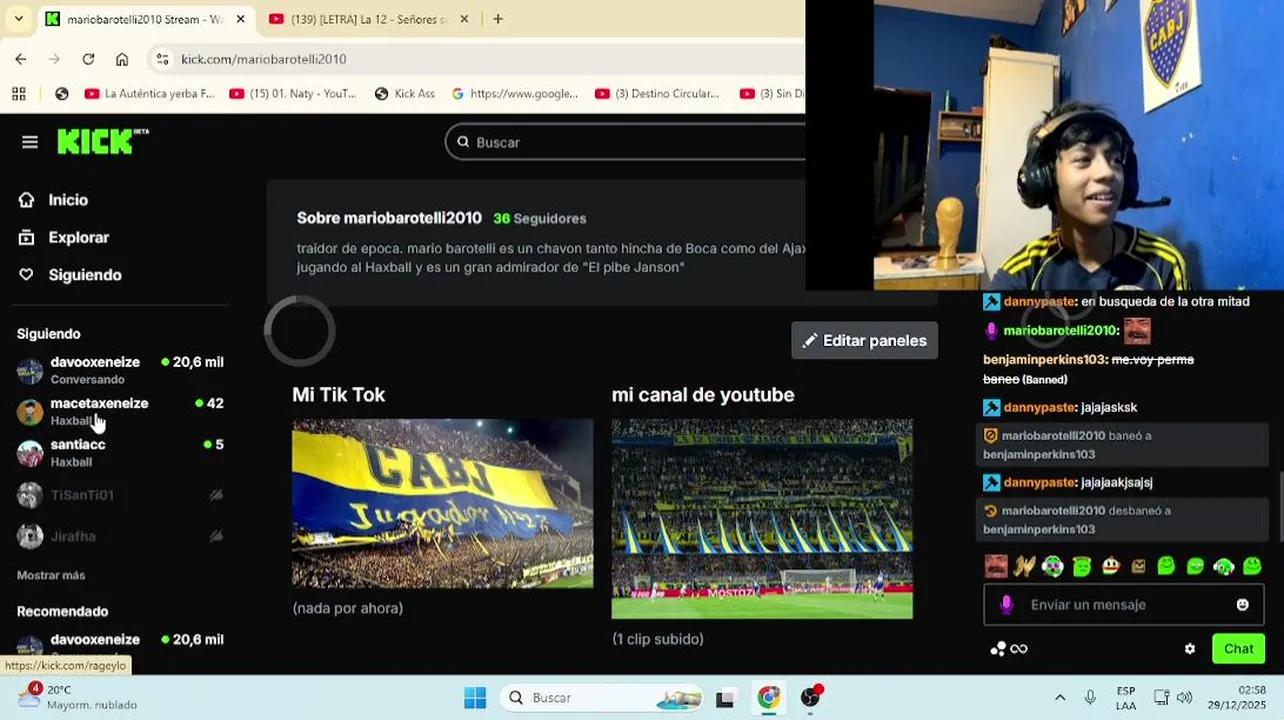The width and height of the screenshot is (1284, 720).
Task: Open the google.com bookmark
Action: coord(515,93)
